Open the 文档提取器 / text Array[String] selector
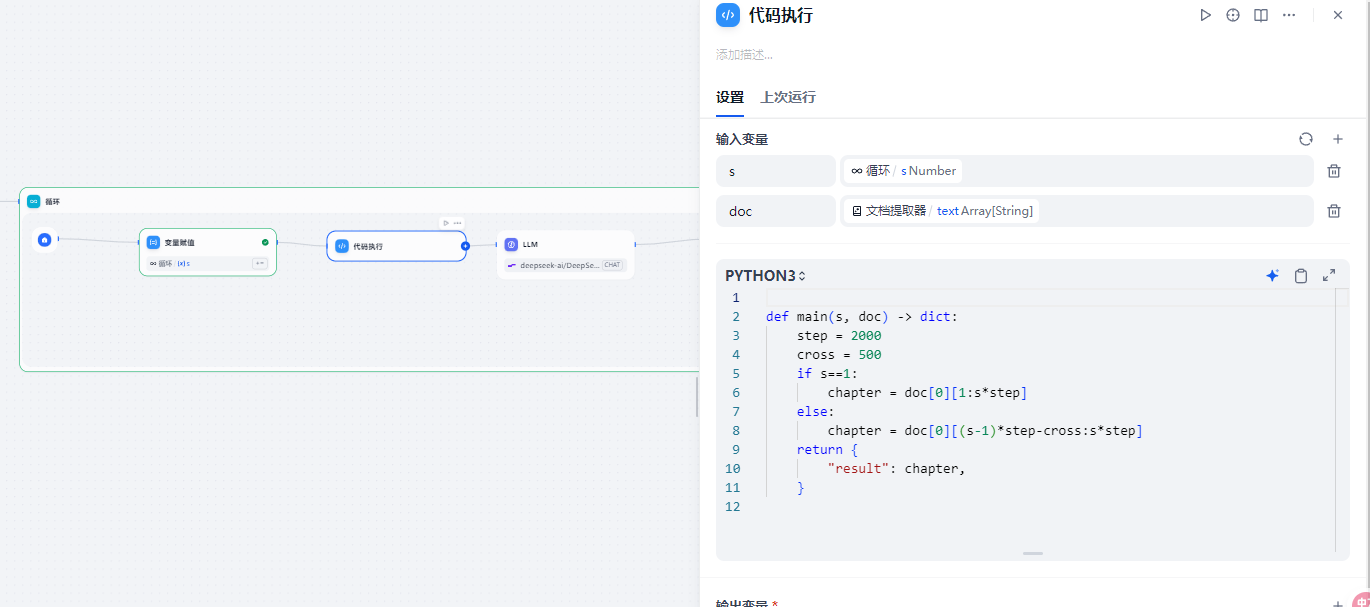This screenshot has height=607, width=1370. click(x=1077, y=211)
